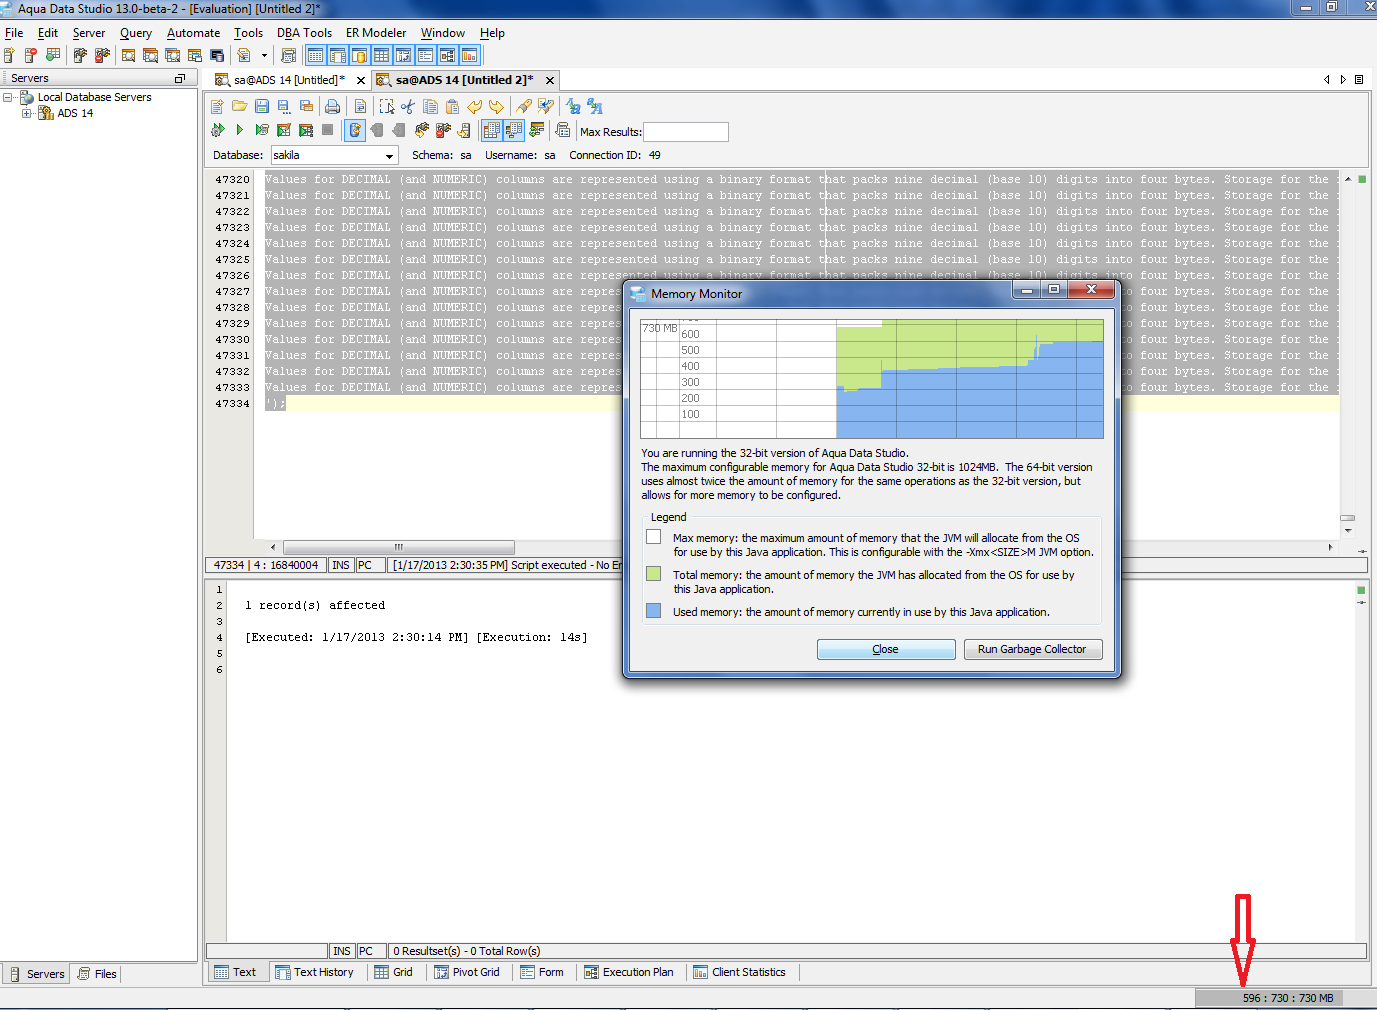The height and width of the screenshot is (1010, 1377).
Task: Switch to the Execution Plan tab
Action: 628,972
